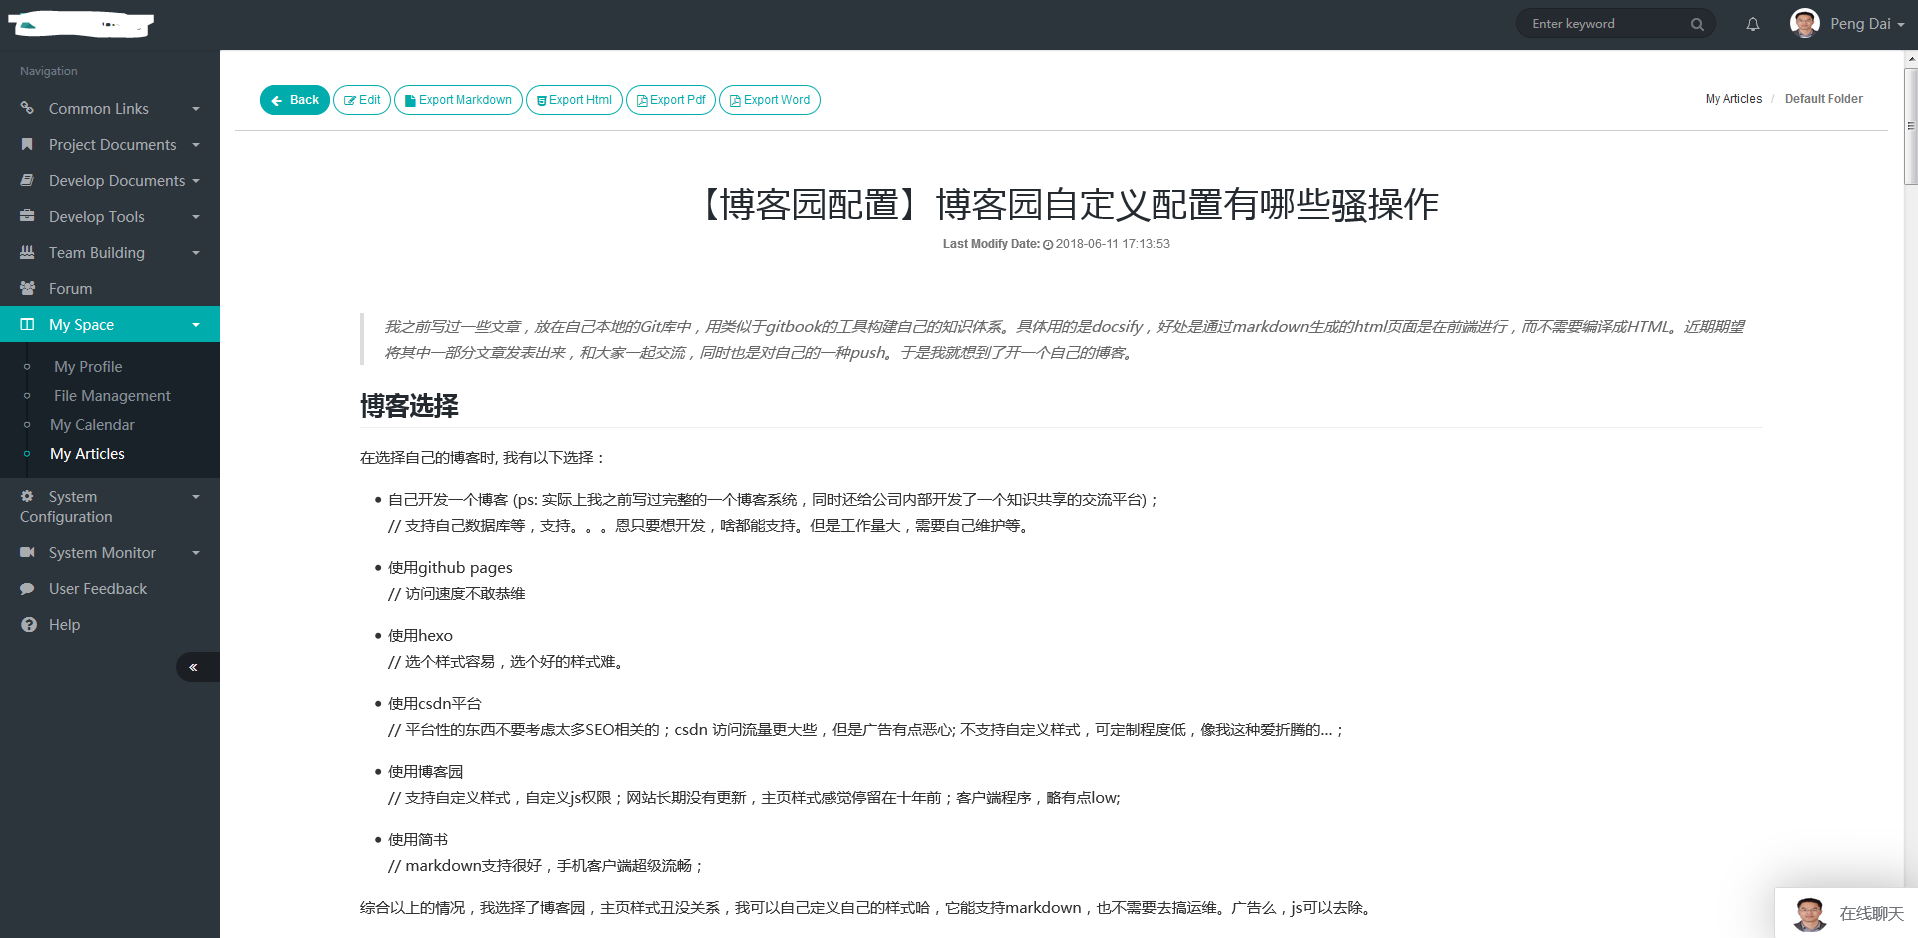1918x938 pixels.
Task: Click the Team Building icon
Action: 28,252
